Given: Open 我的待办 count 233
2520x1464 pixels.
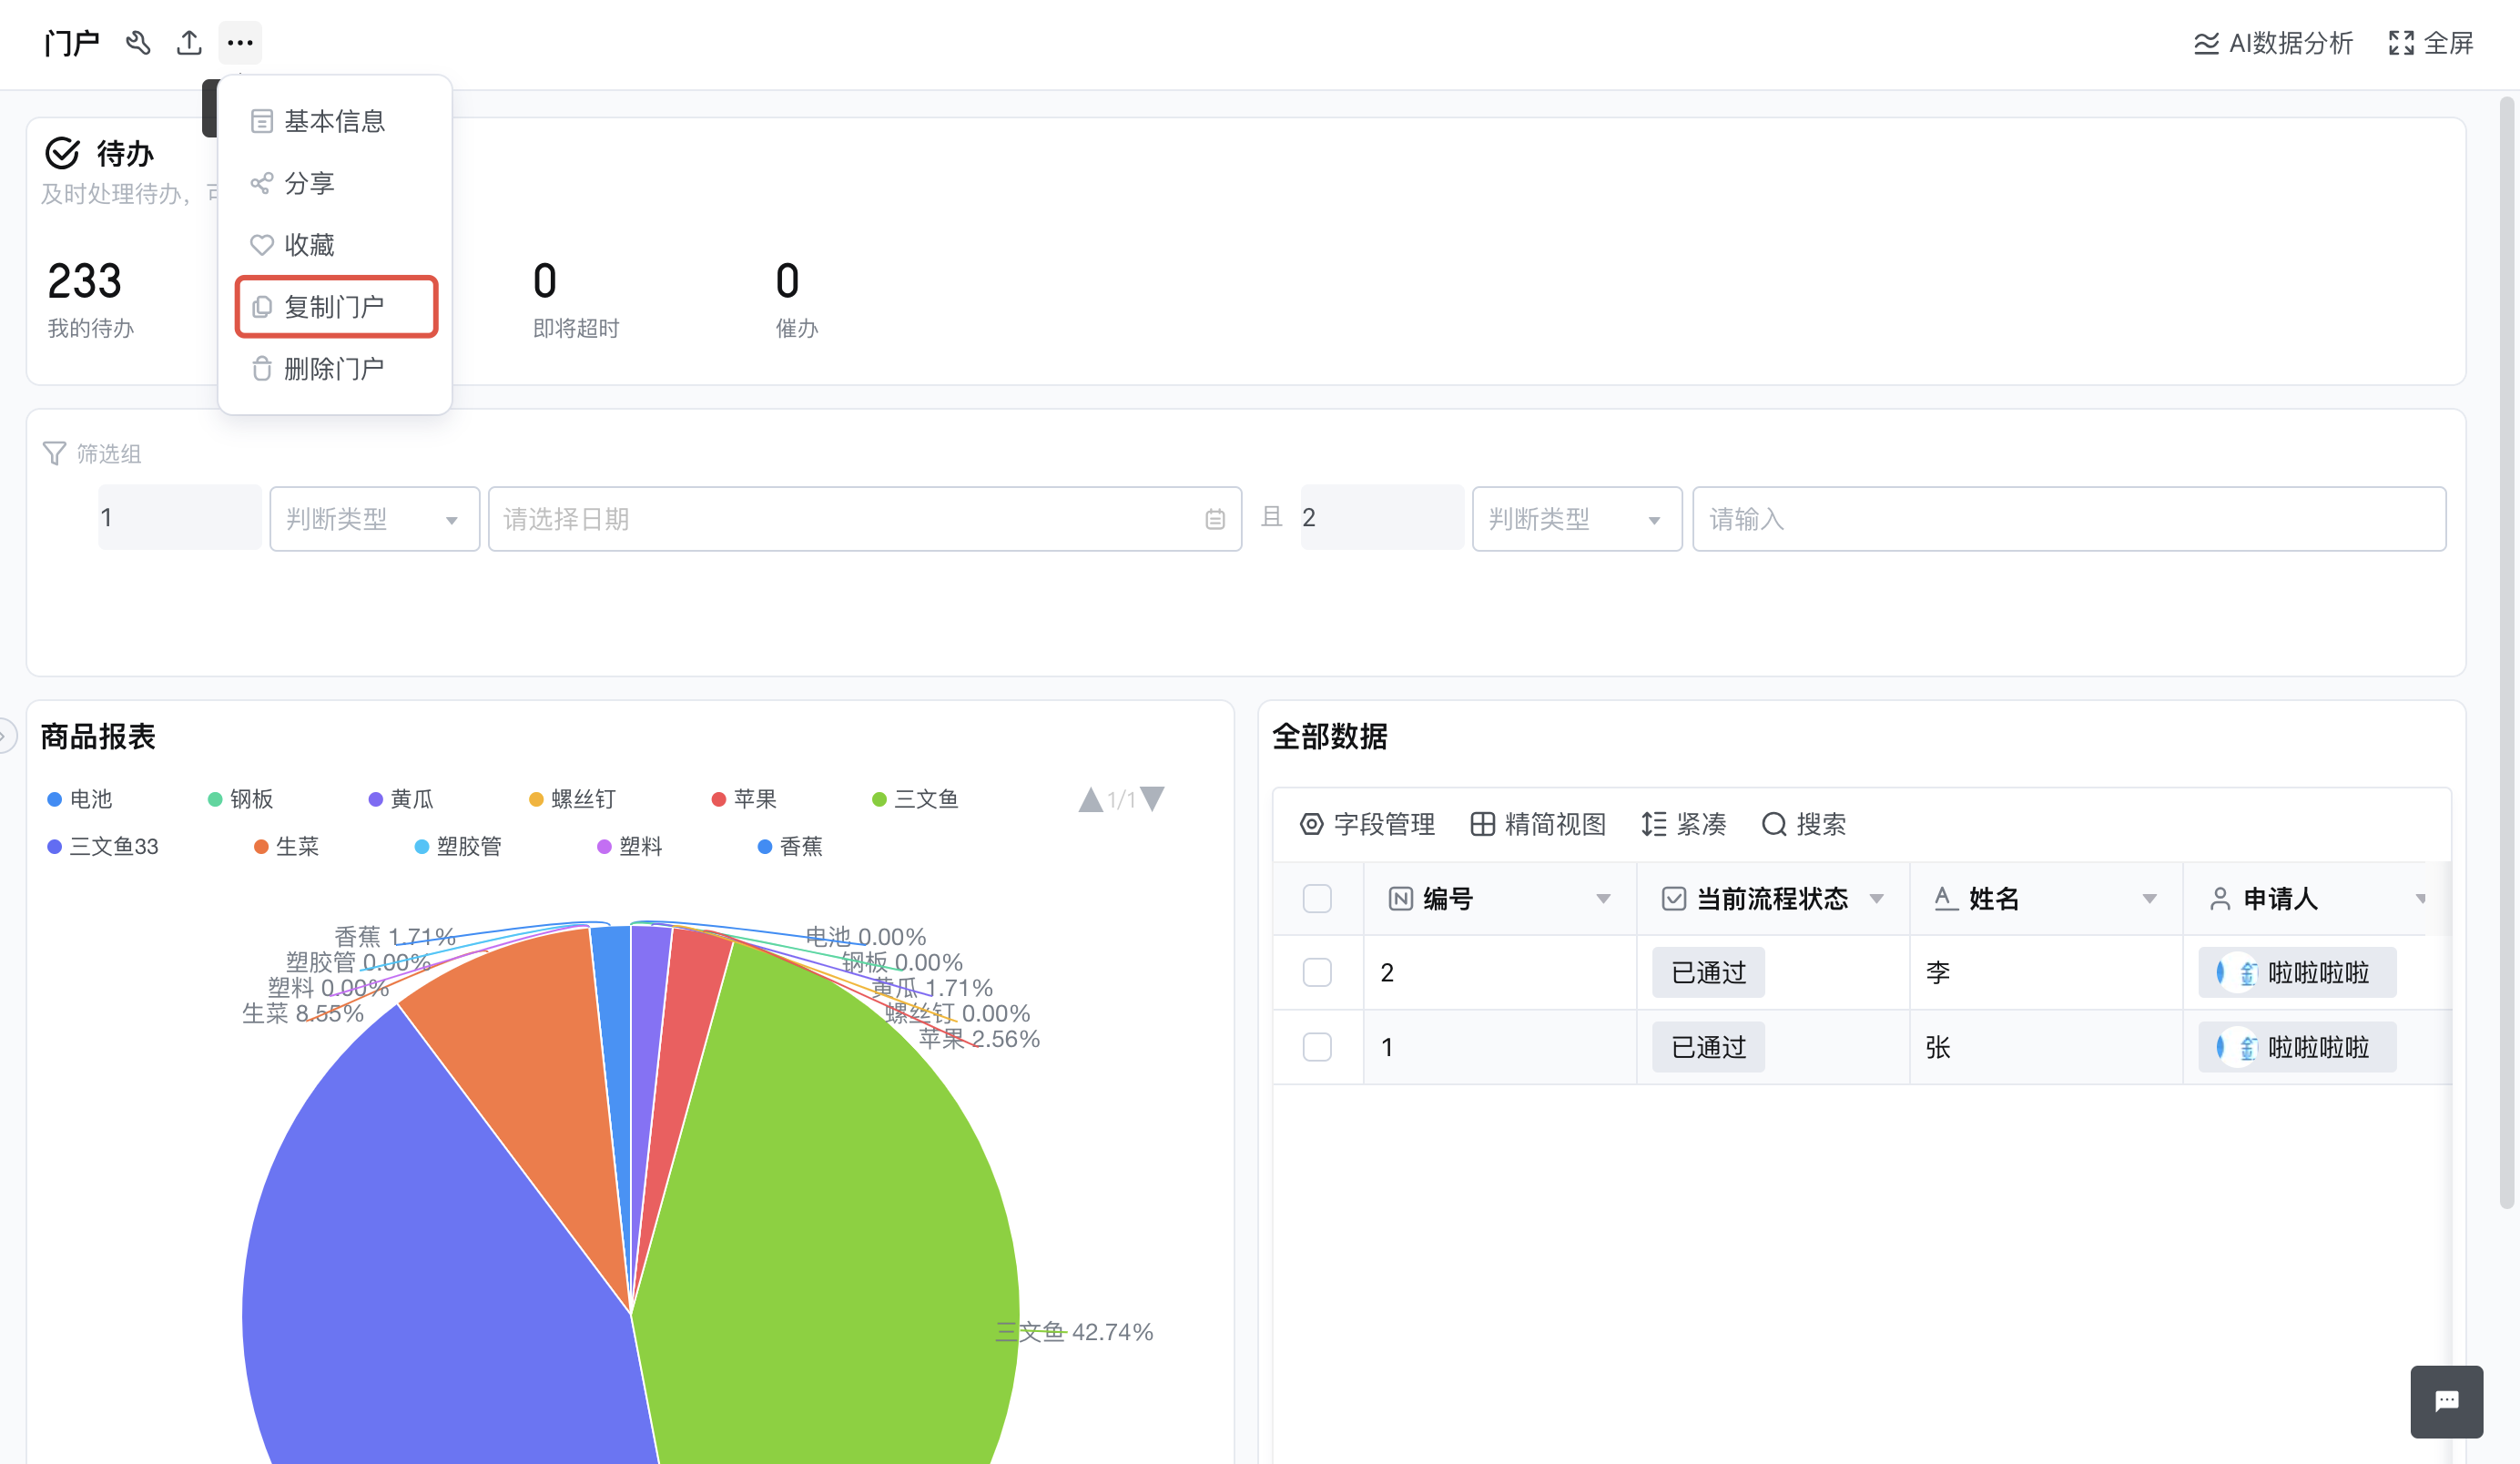Looking at the screenshot, I should point(84,281).
